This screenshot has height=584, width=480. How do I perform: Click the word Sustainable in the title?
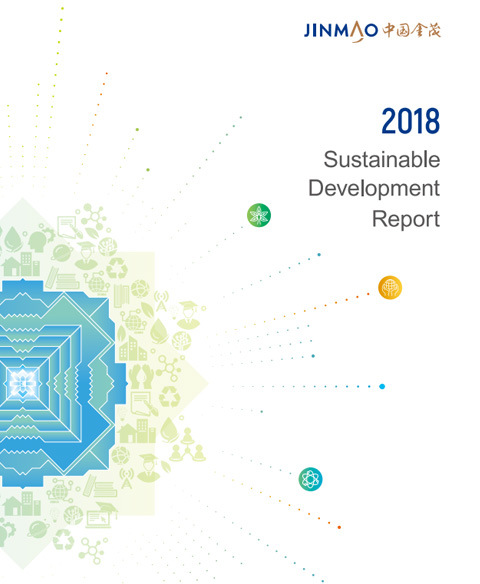[x=382, y=159]
